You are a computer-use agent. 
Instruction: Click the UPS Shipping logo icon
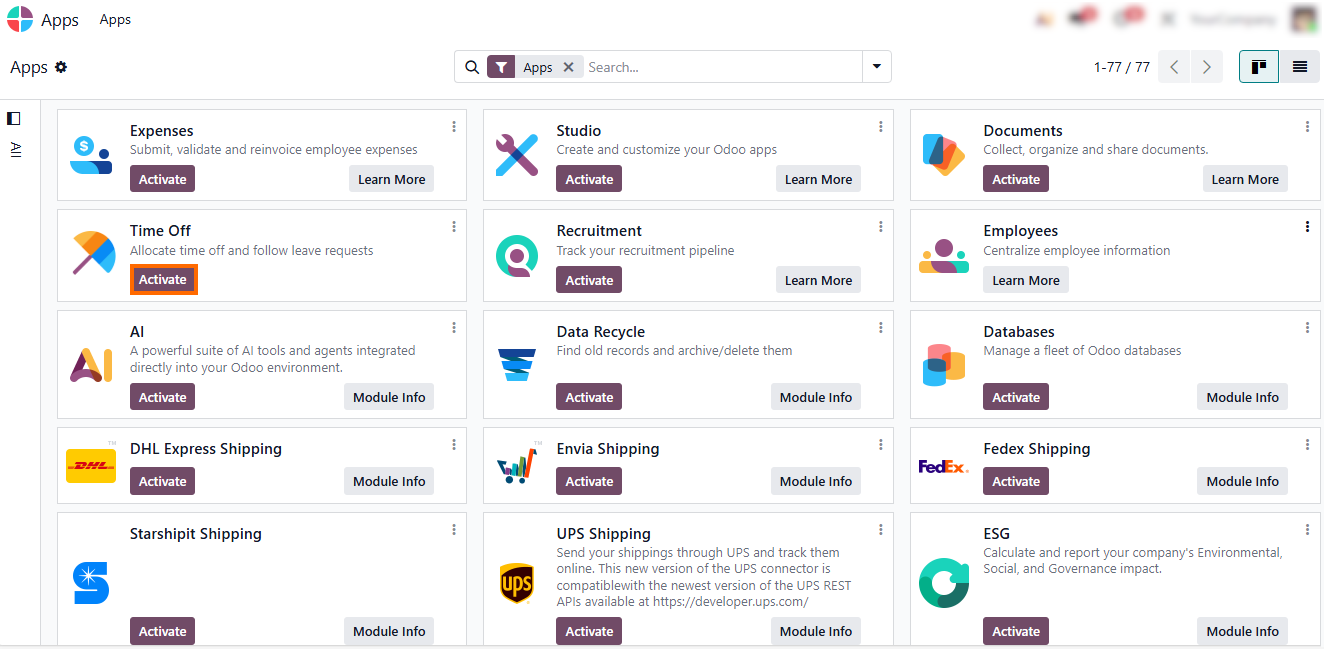(x=517, y=583)
